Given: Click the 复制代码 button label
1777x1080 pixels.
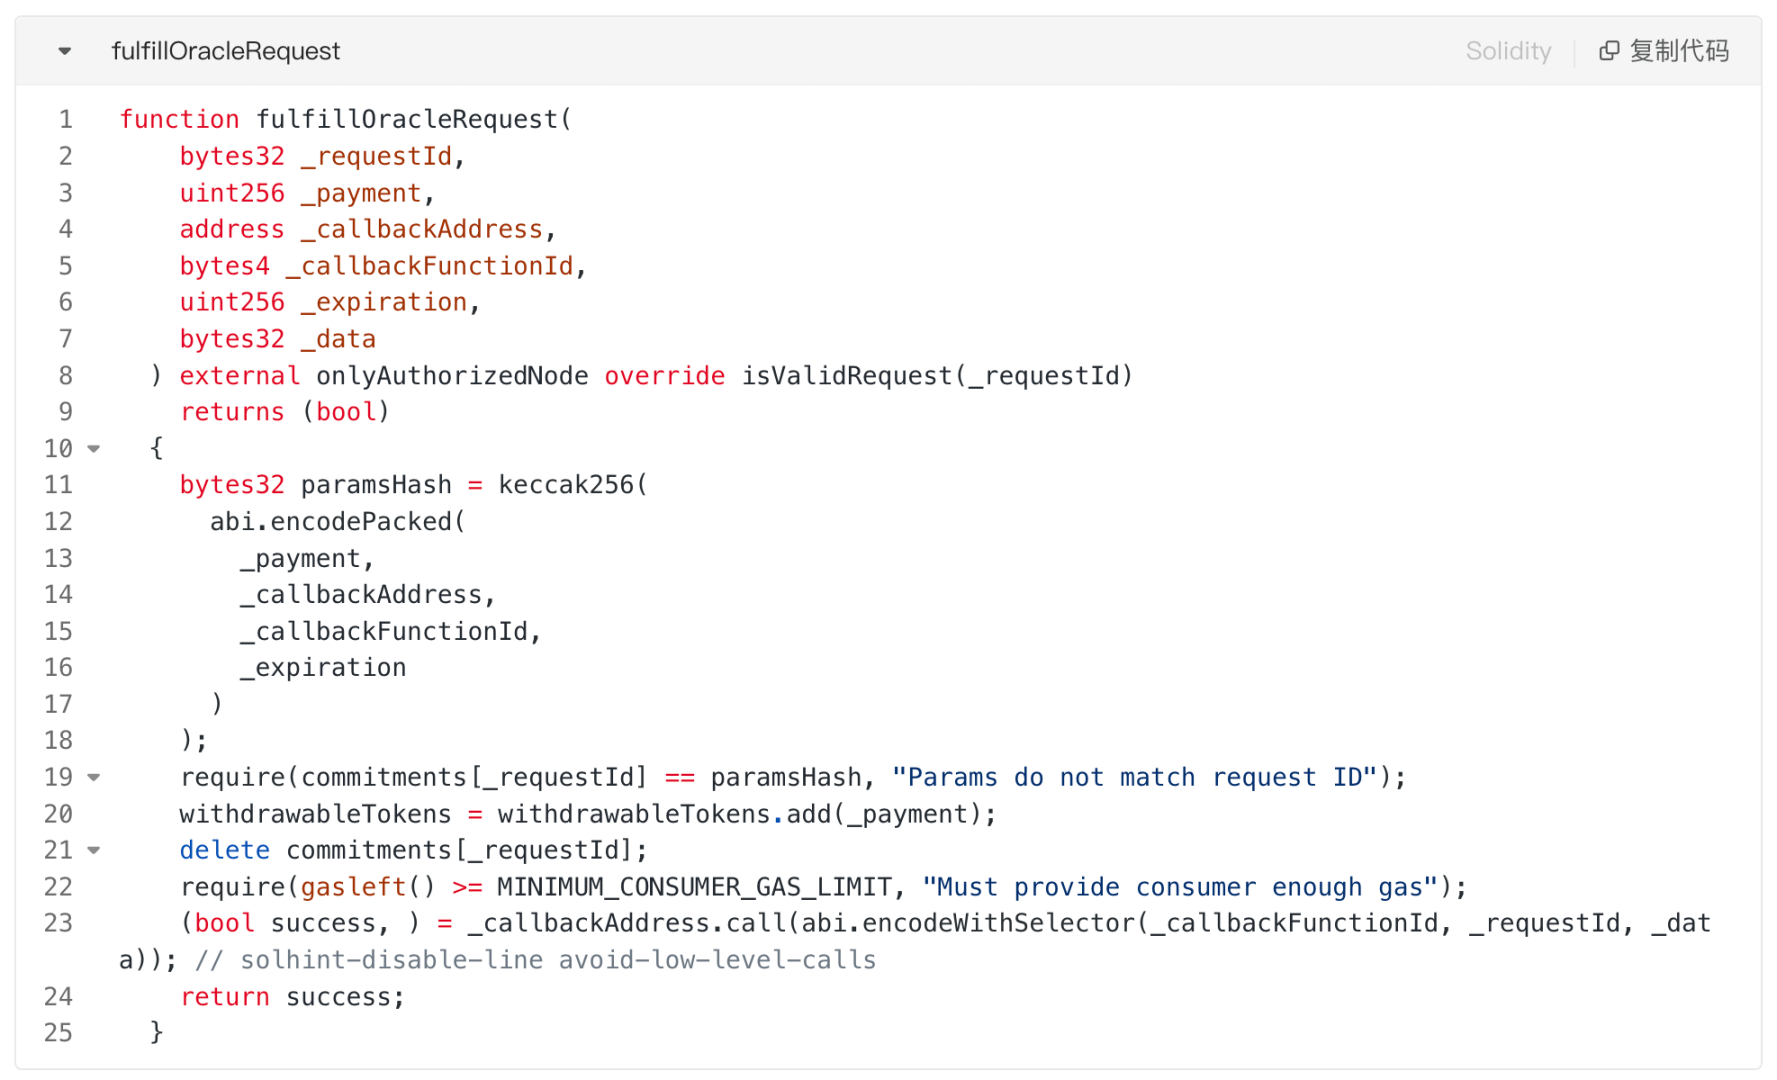Looking at the screenshot, I should click(1679, 51).
